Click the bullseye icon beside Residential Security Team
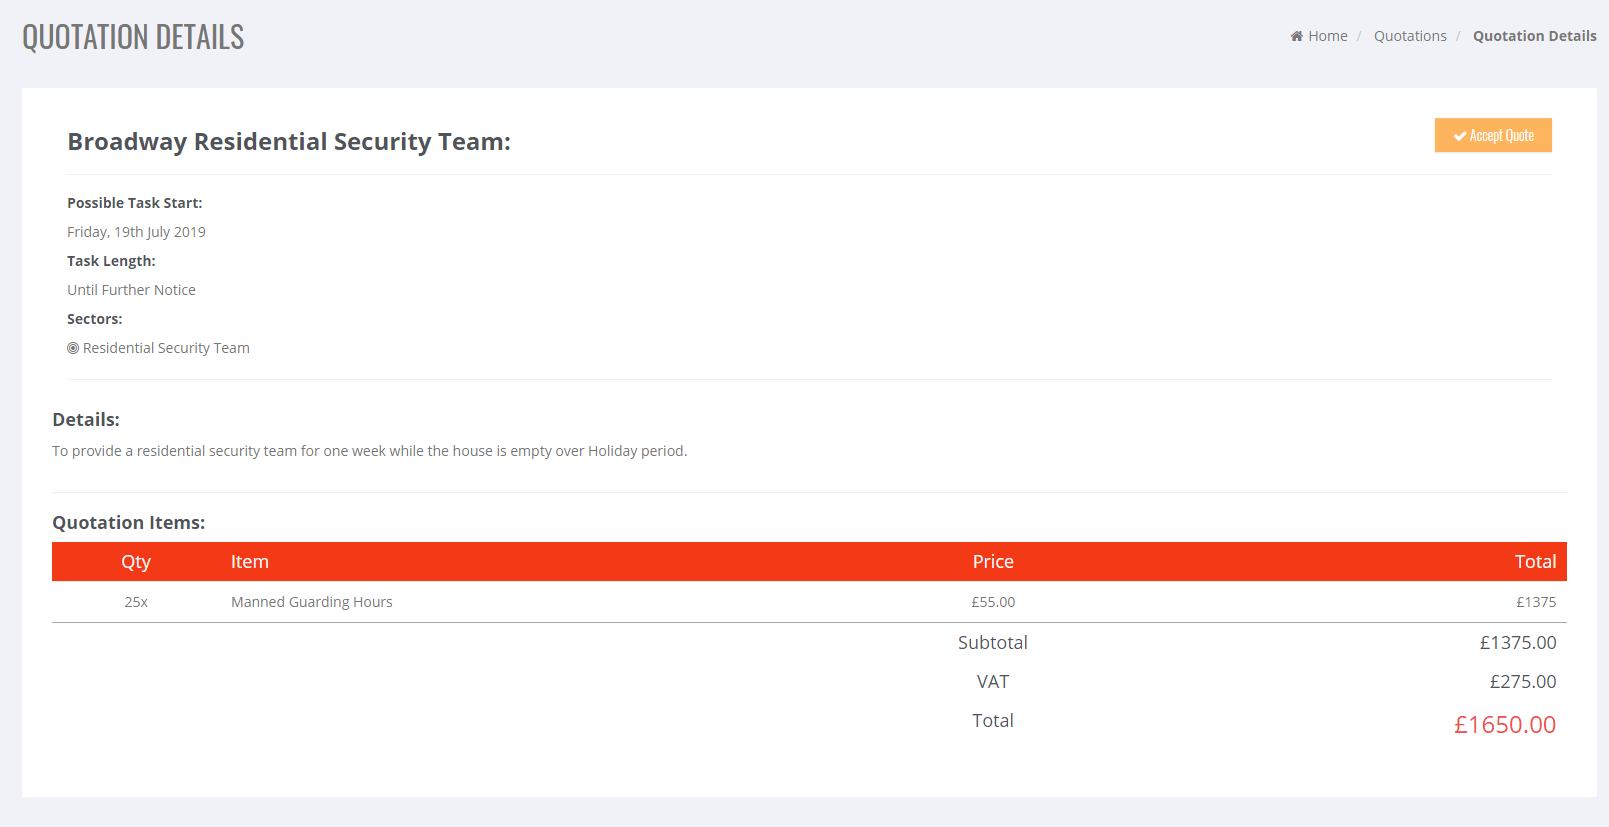This screenshot has height=827, width=1609. click(x=73, y=348)
